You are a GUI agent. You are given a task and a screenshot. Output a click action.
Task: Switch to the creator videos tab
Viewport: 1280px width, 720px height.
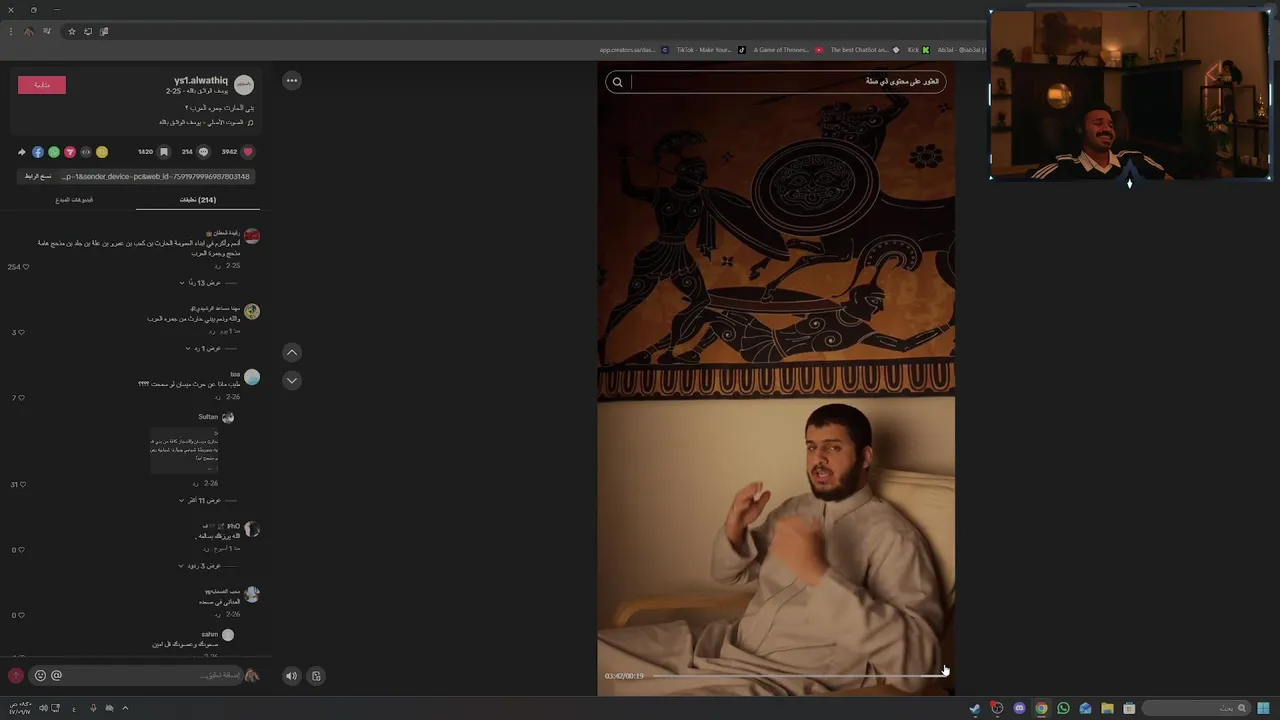[x=74, y=200]
